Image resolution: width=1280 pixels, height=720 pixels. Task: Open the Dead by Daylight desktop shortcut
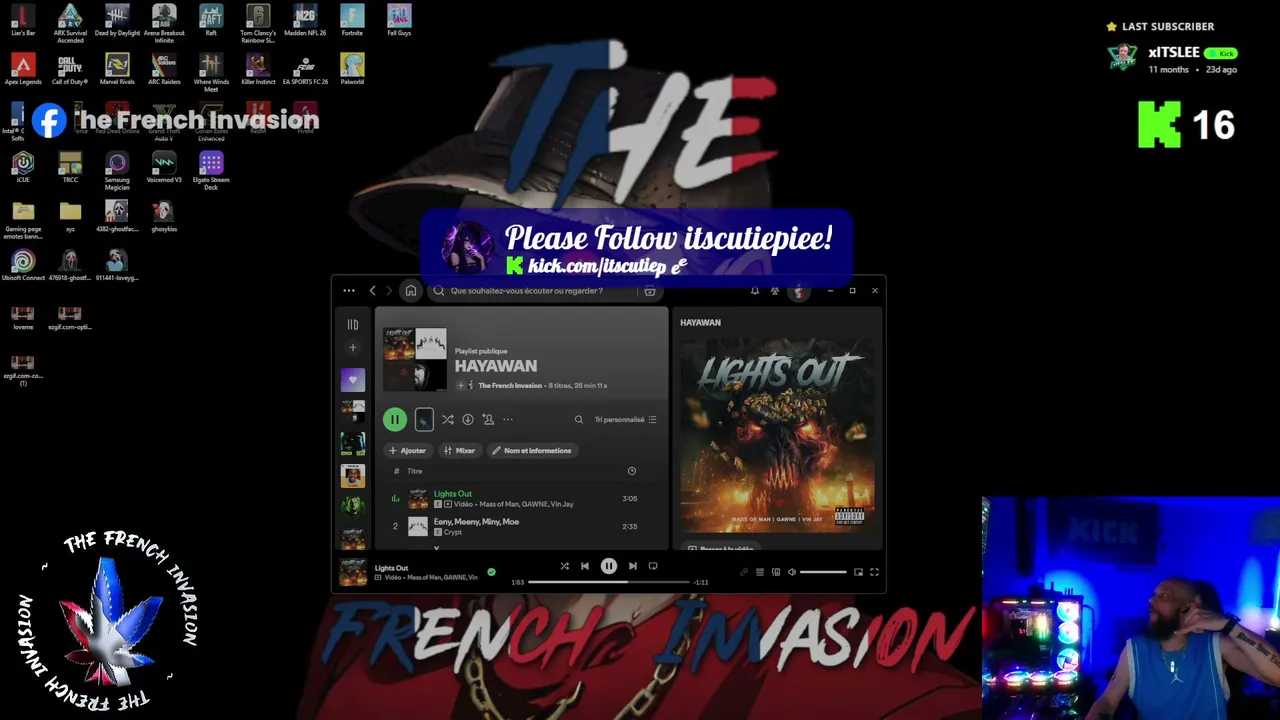pyautogui.click(x=117, y=19)
